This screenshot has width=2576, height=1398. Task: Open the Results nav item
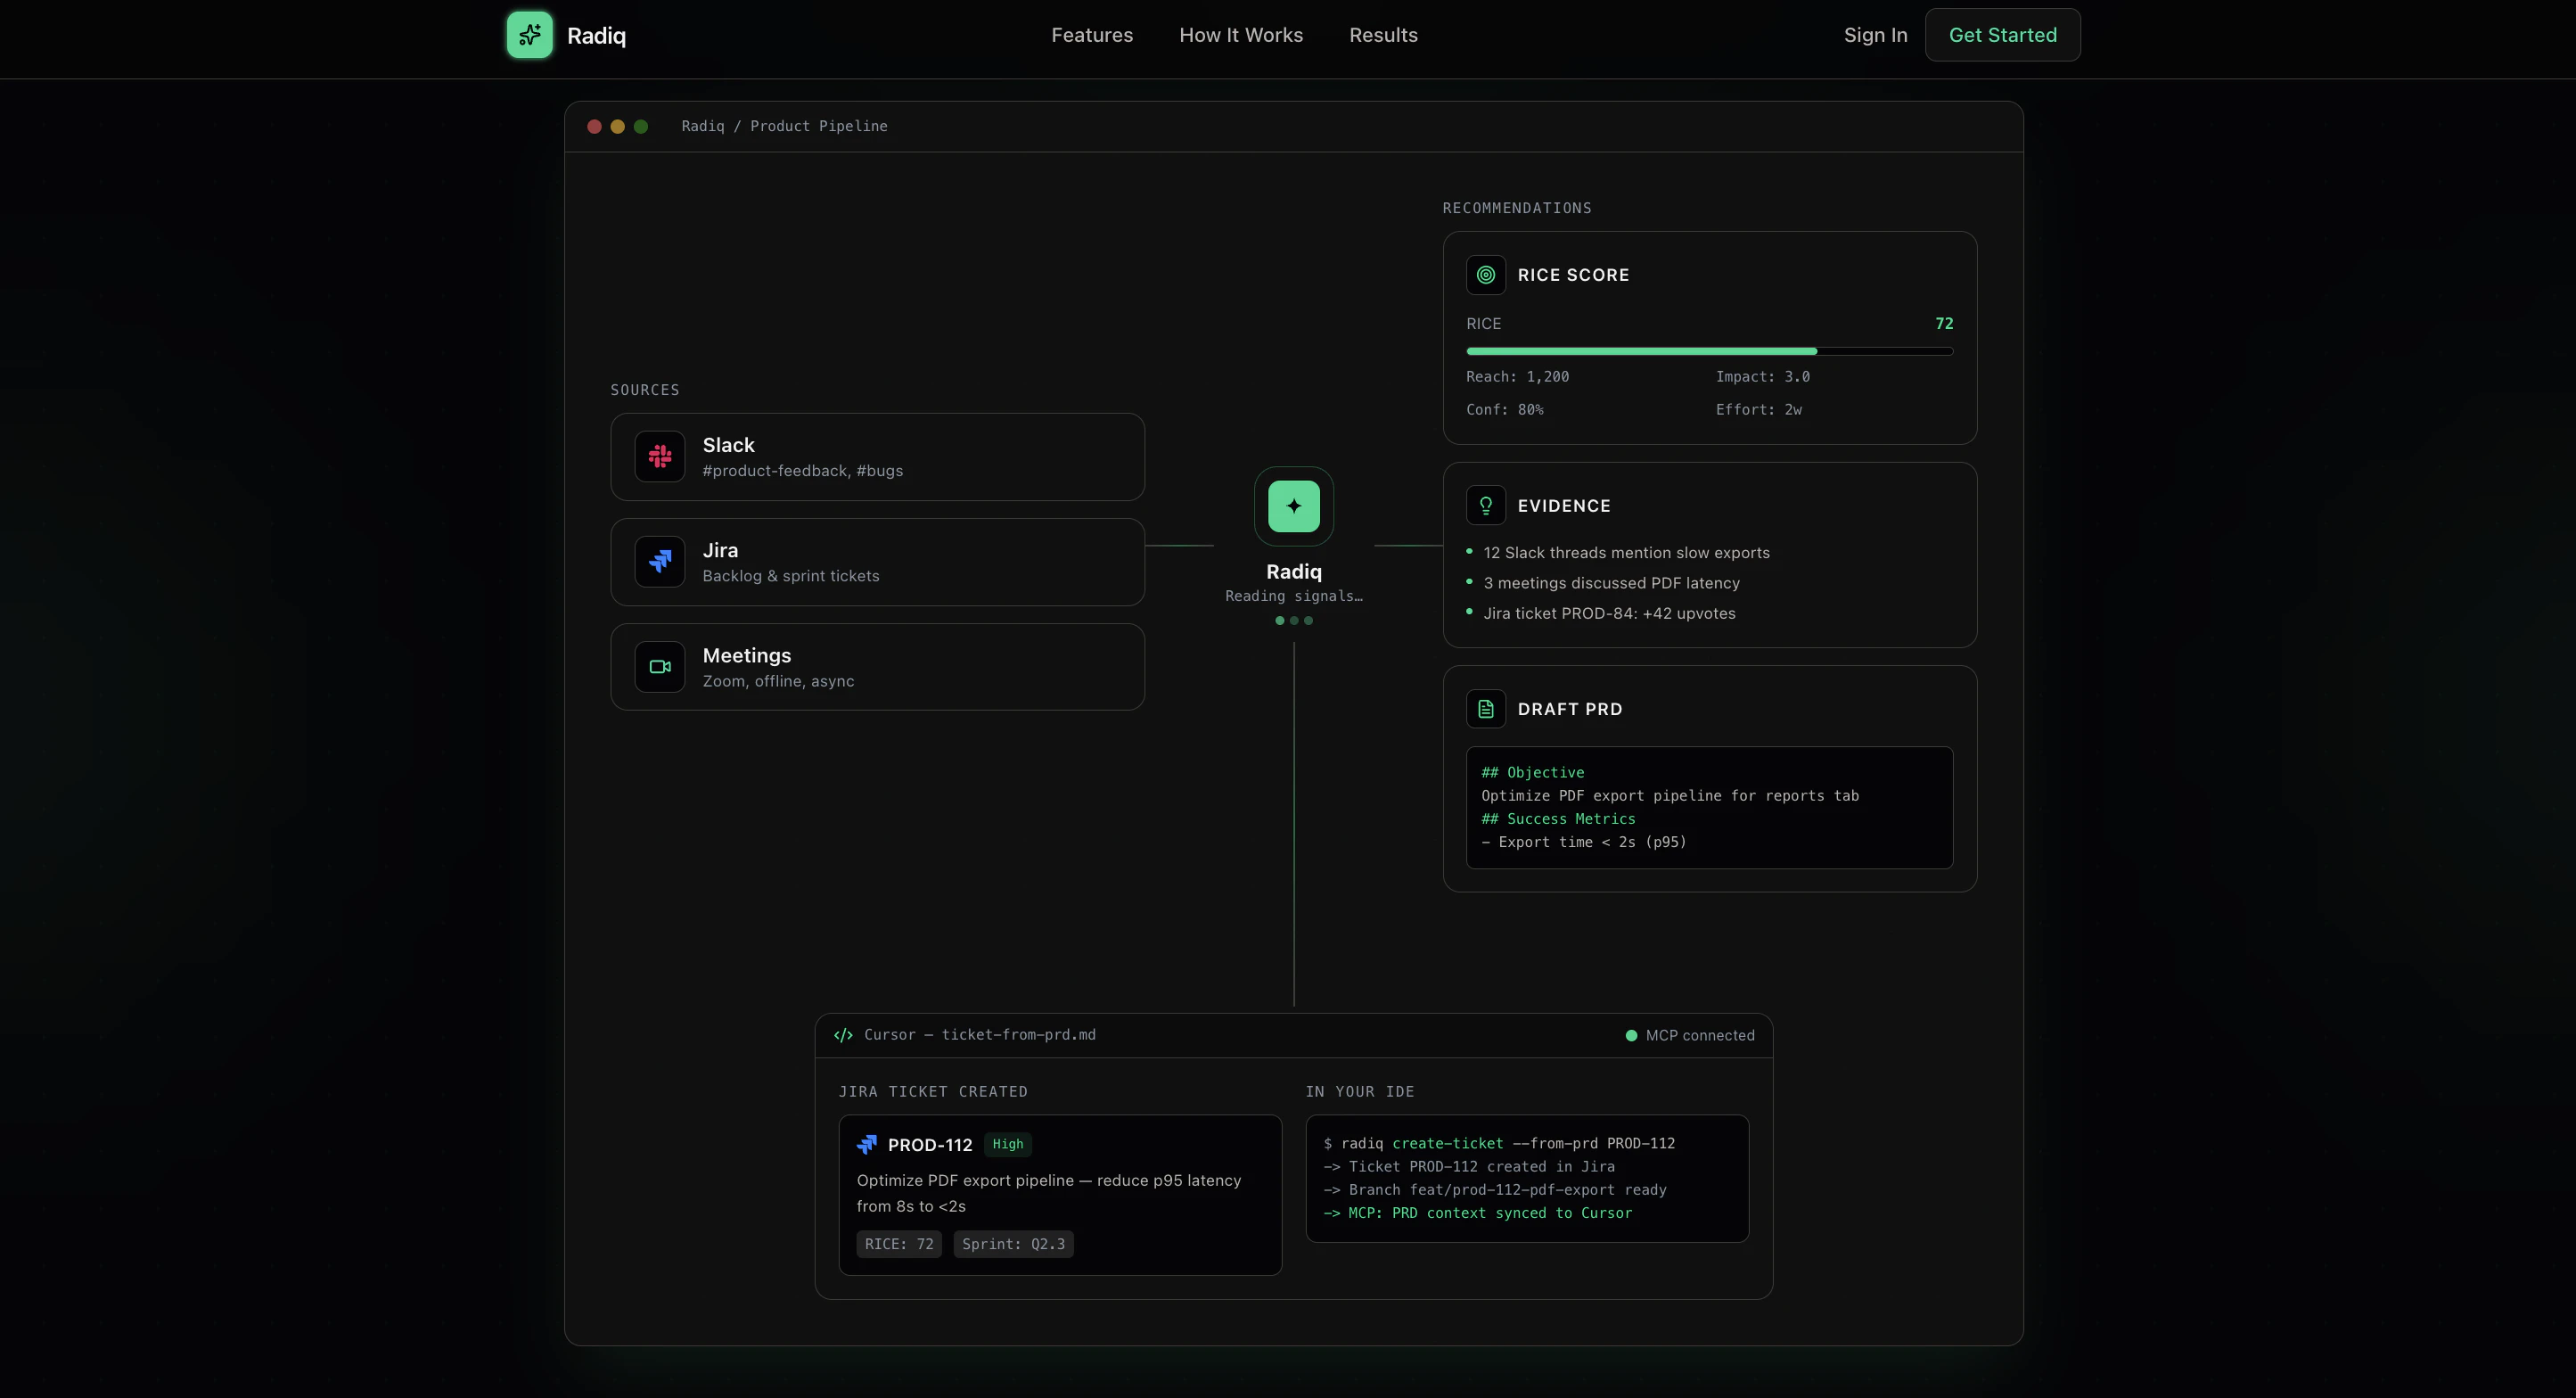1383,35
